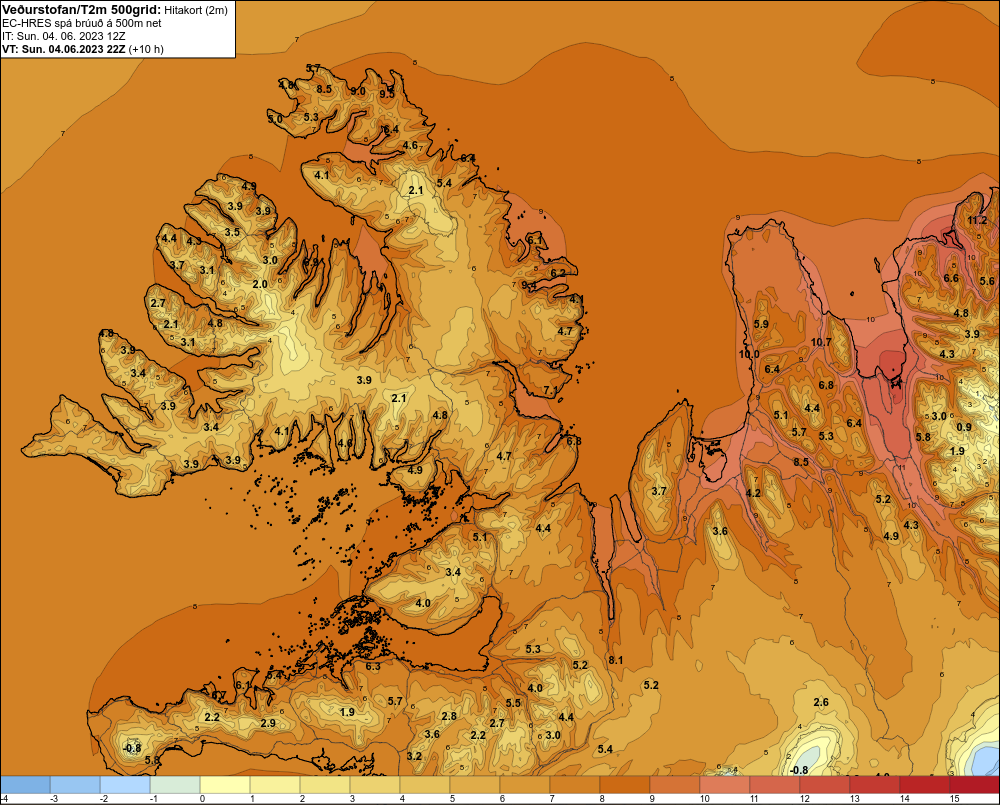Screen dimensions: 1000x805
Task: Click the title 'Veðurstofan/T2m 500grid:'
Action: [x=82, y=10]
